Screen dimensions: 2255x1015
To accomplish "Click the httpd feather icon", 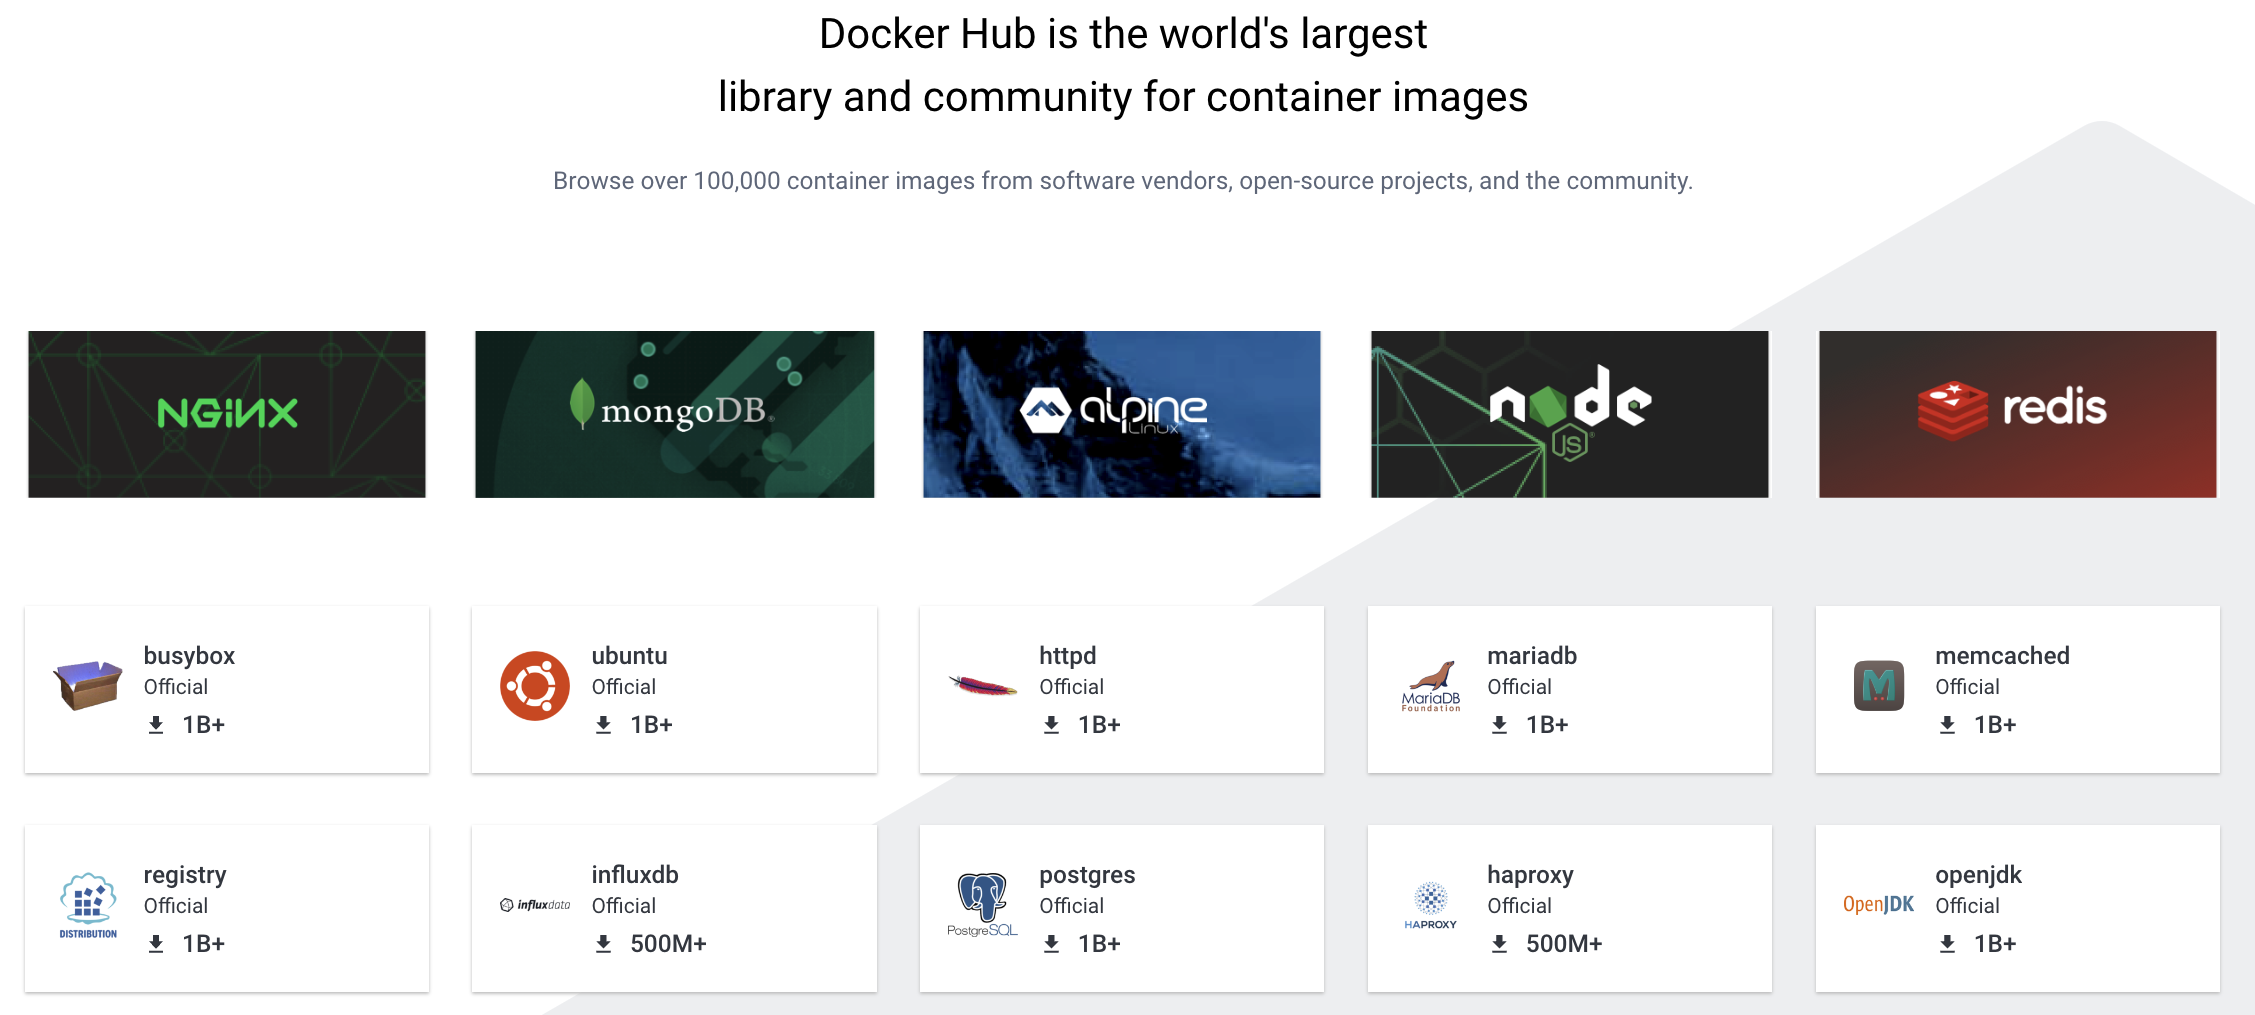I will click(982, 686).
